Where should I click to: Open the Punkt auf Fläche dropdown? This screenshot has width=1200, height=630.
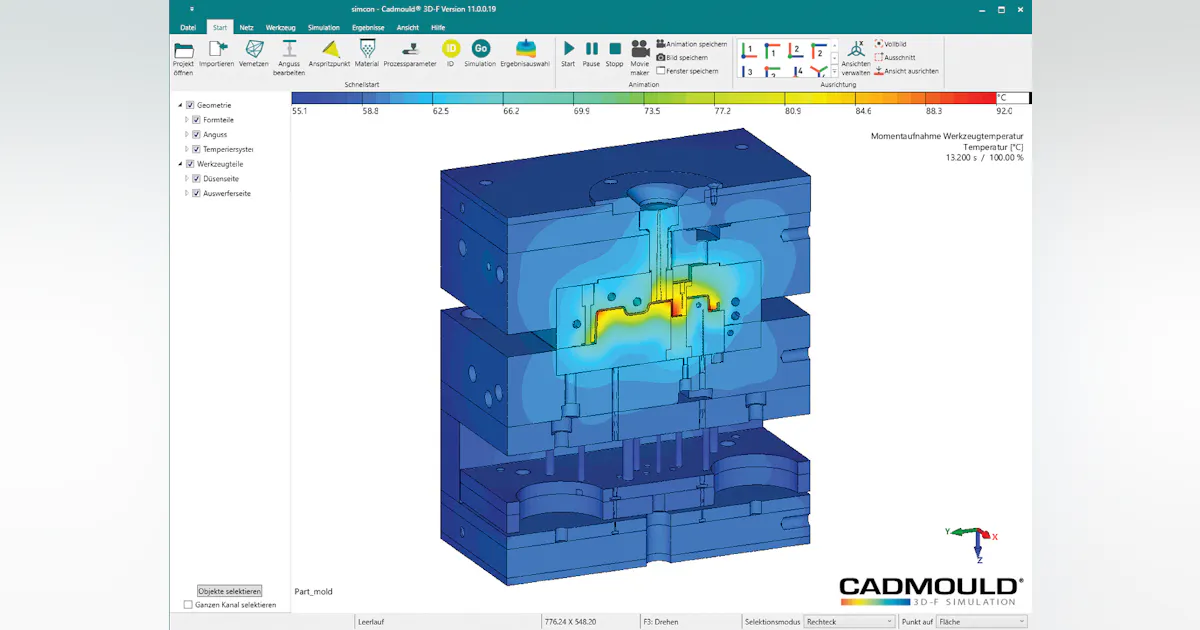click(x=980, y=622)
